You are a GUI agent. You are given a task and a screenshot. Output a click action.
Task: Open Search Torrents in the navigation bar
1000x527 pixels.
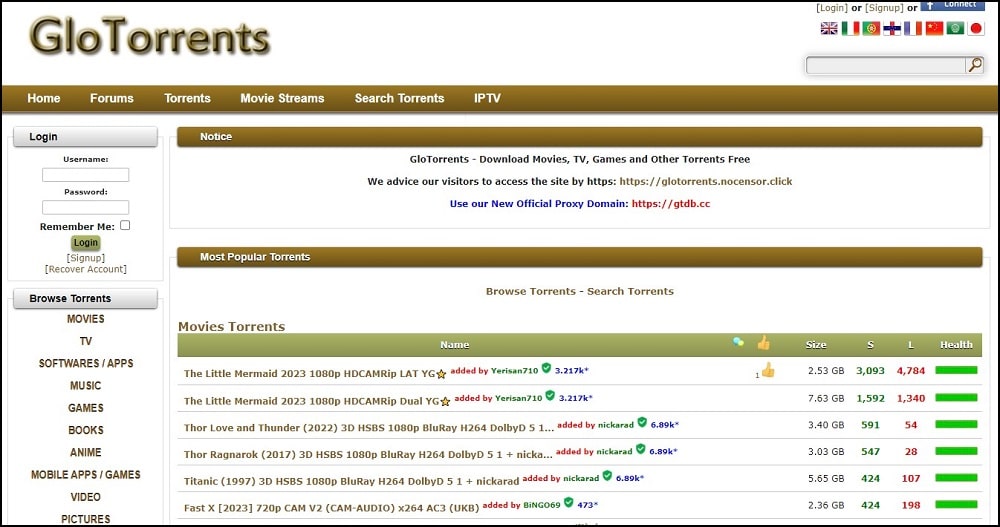[x=399, y=98]
